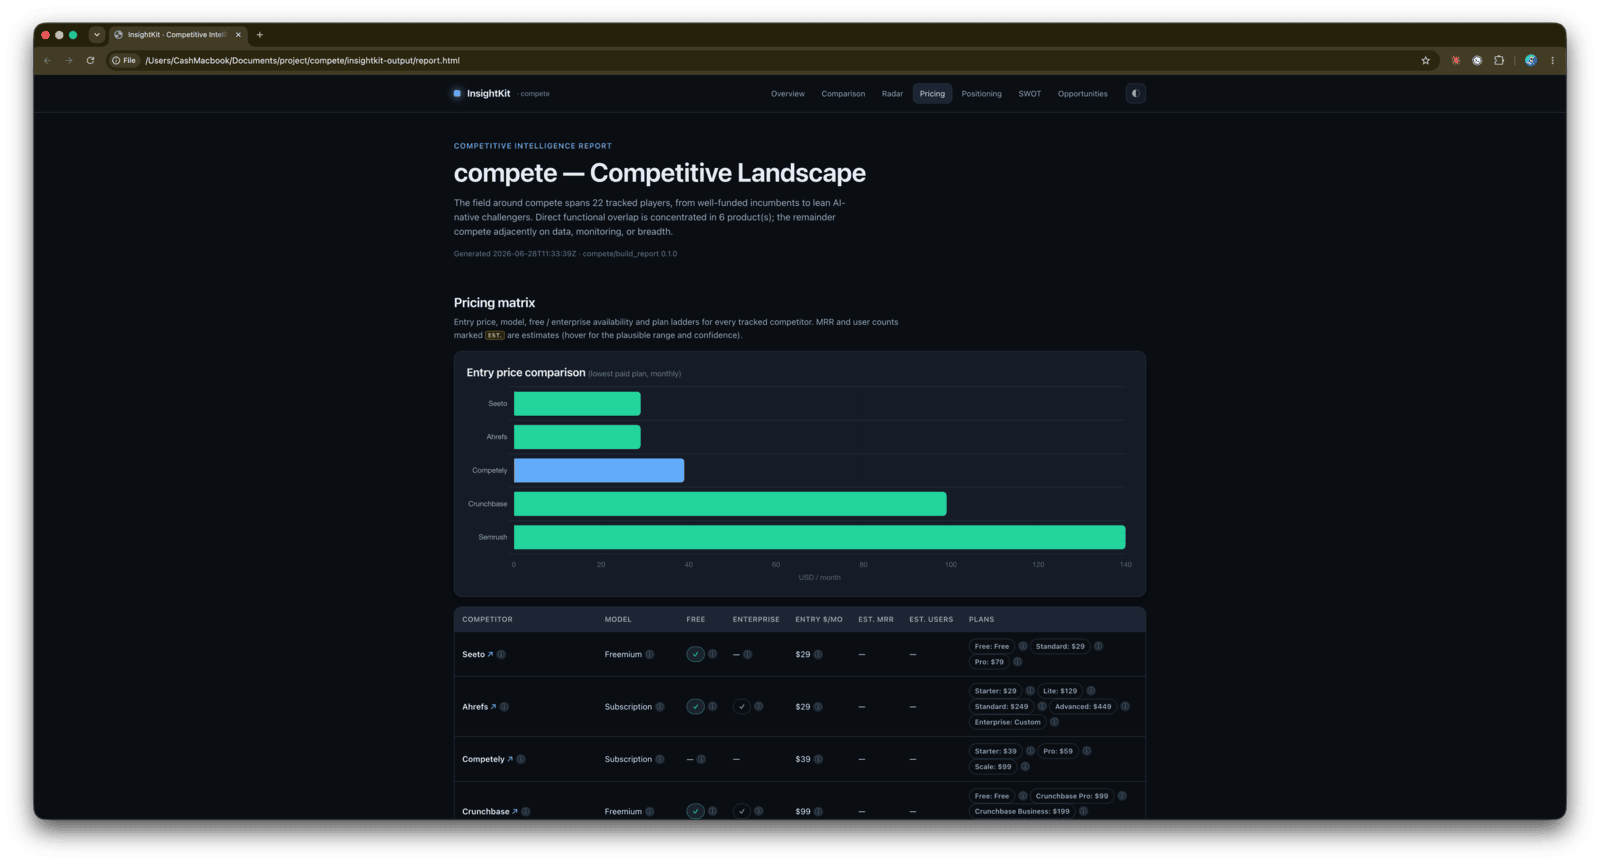Open the browser extensions puzzle icon
Screen dimensions: 1600x864
1499,61
